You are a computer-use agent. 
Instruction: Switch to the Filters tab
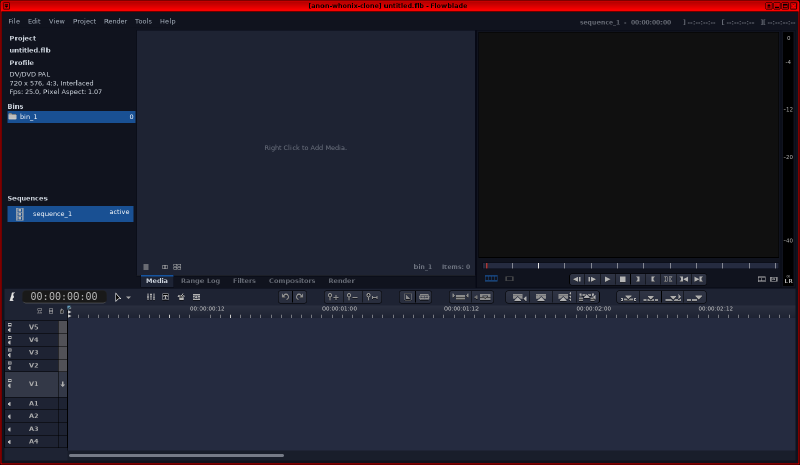click(x=244, y=281)
